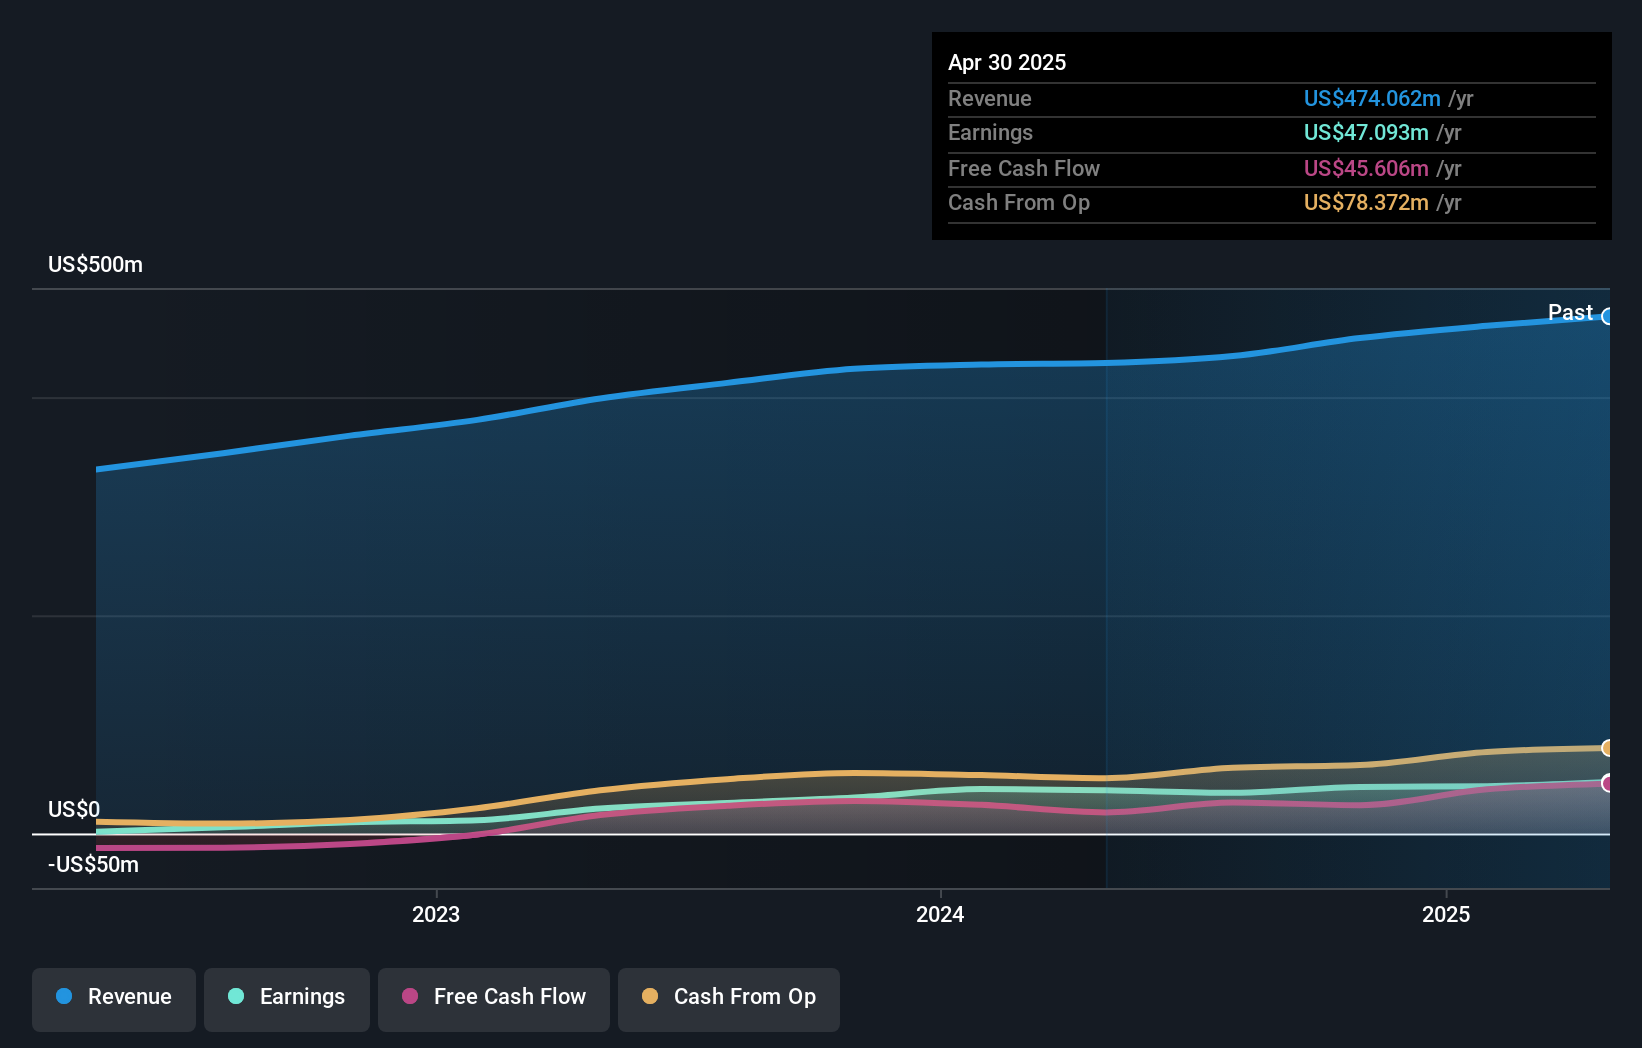Click the Free Cash Flow label in tooltip
1642x1048 pixels.
(x=1024, y=168)
